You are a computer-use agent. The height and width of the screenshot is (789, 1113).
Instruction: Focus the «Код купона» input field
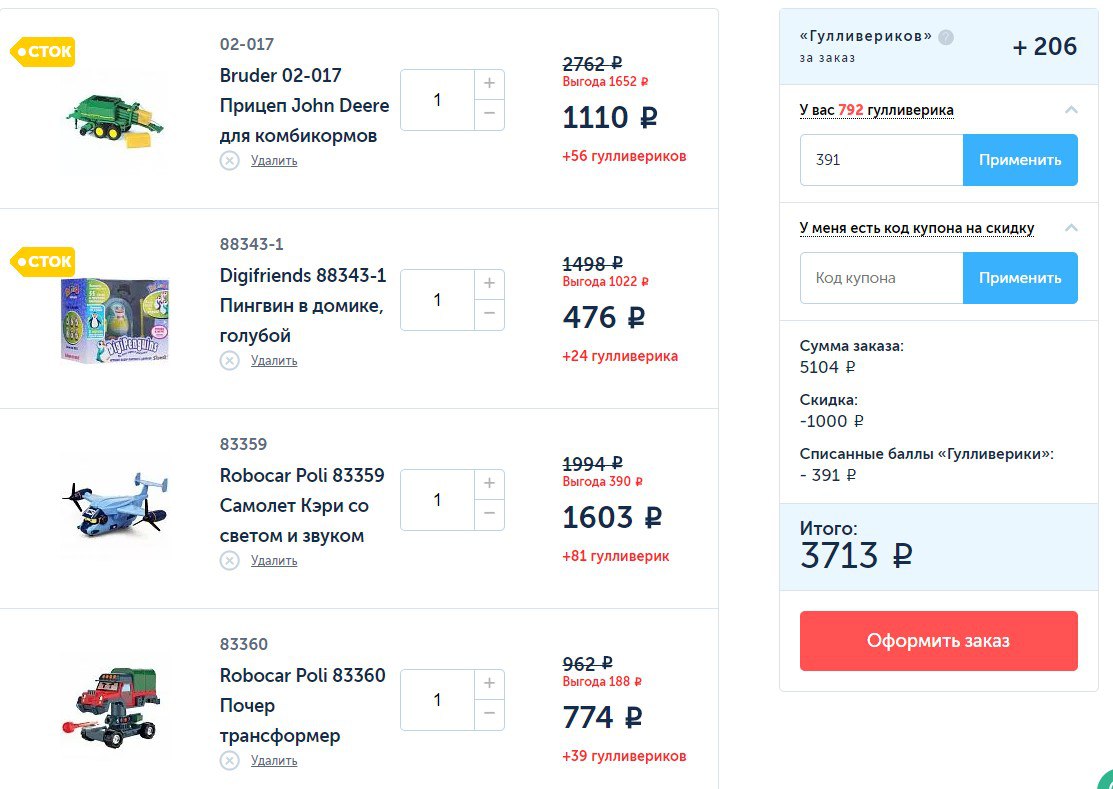[882, 277]
